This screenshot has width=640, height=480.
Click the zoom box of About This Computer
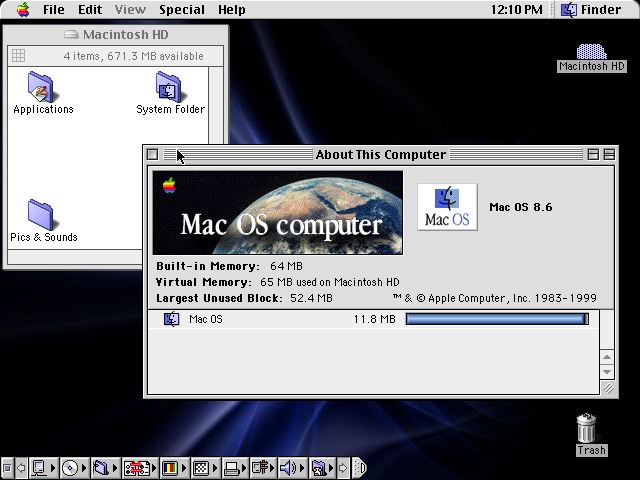click(593, 154)
